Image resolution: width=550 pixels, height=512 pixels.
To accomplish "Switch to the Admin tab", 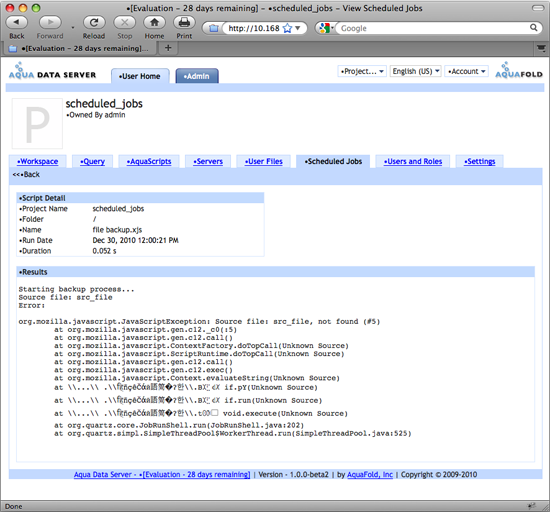I will pyautogui.click(x=197, y=76).
